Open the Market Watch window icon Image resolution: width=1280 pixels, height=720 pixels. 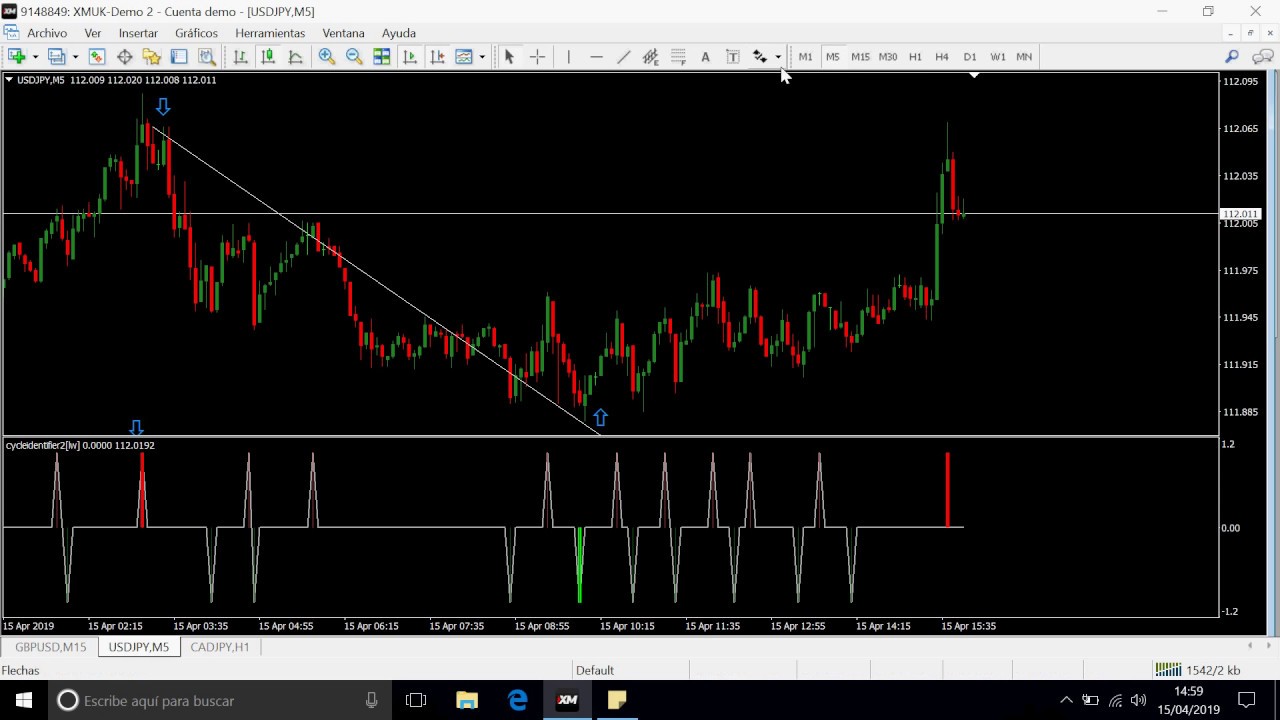click(97, 57)
